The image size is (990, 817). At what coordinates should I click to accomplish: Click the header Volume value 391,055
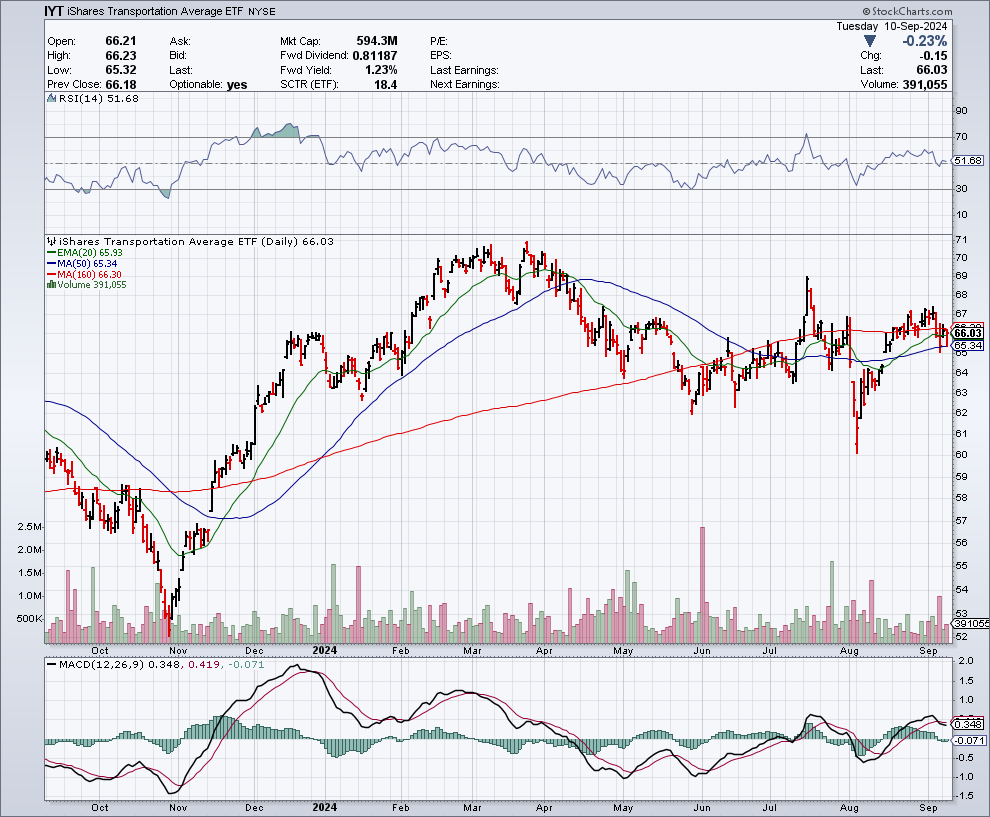[924, 85]
